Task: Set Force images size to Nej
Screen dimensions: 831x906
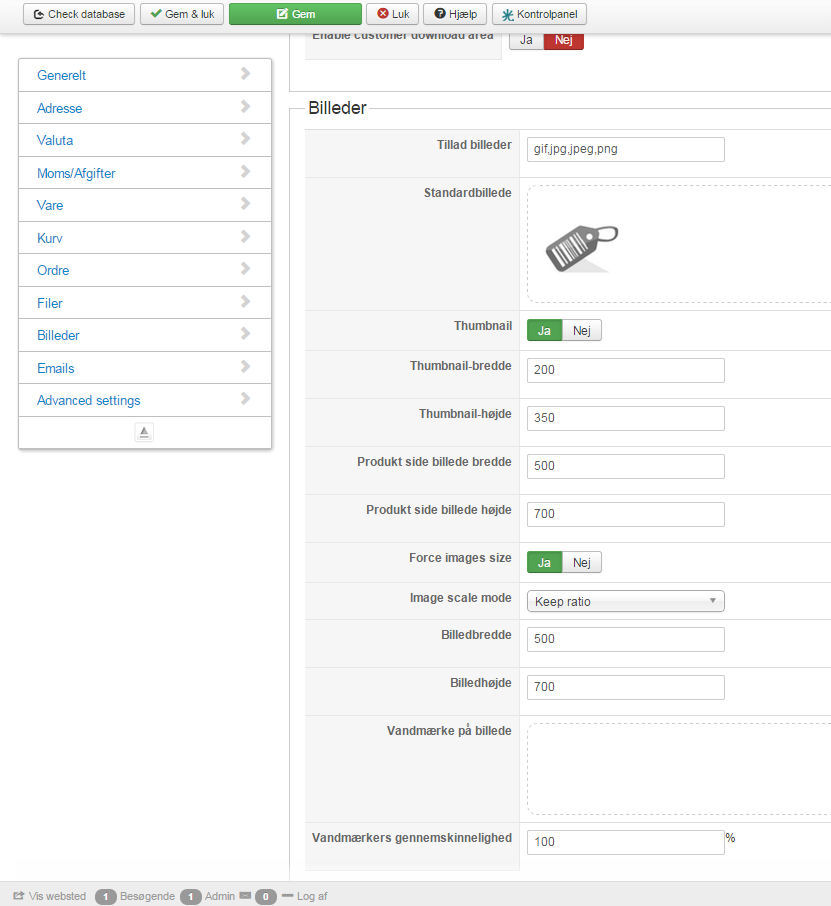Action: pos(582,563)
